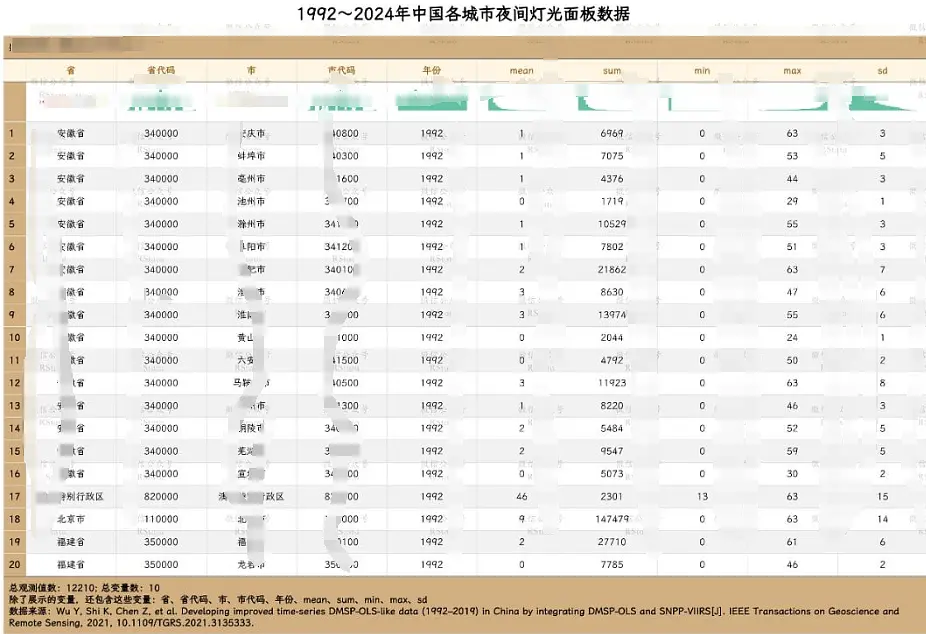Click the city cell 蚌埠市
This screenshot has height=634, width=926.
coord(251,156)
